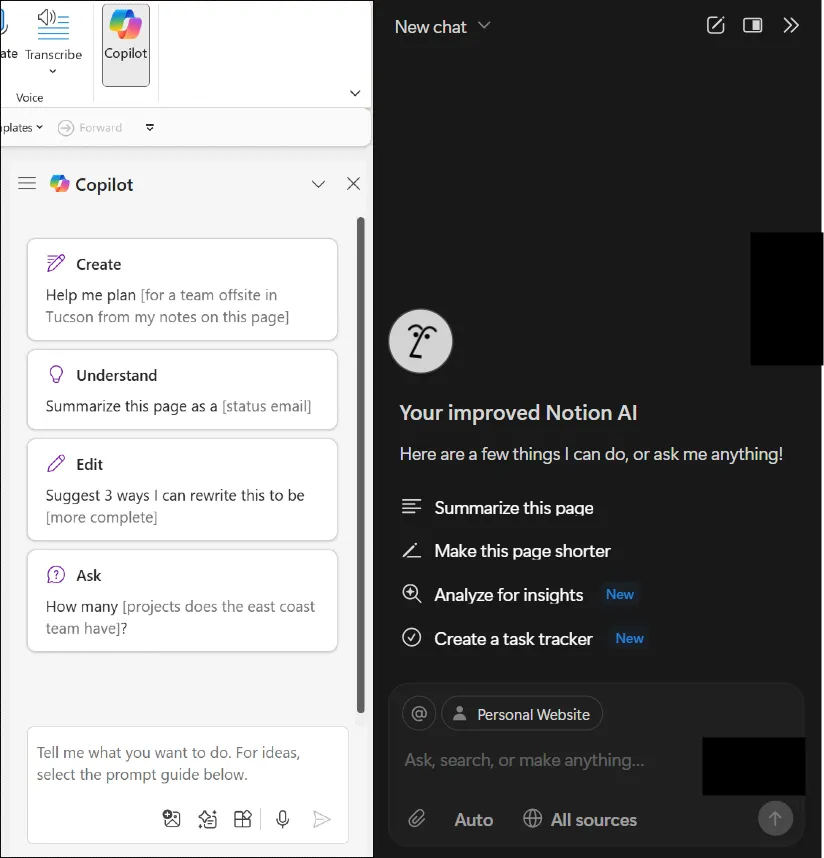The width and height of the screenshot is (824, 858).
Task: Open the quick access customize dropdown
Action: [x=149, y=127]
